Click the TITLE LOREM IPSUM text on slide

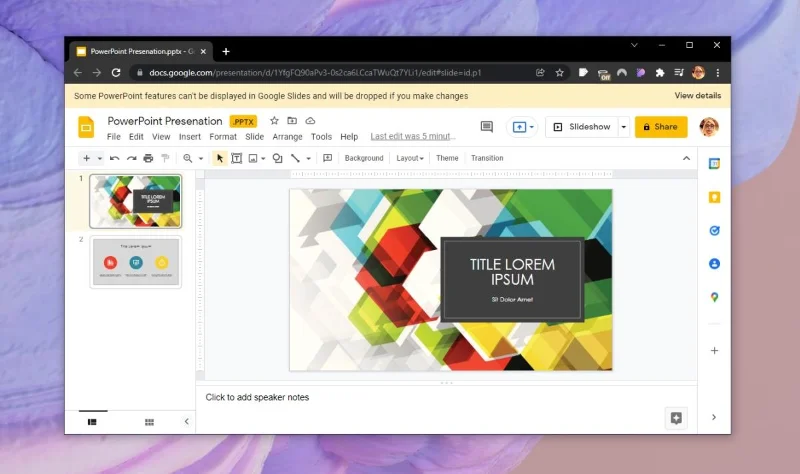(x=512, y=272)
